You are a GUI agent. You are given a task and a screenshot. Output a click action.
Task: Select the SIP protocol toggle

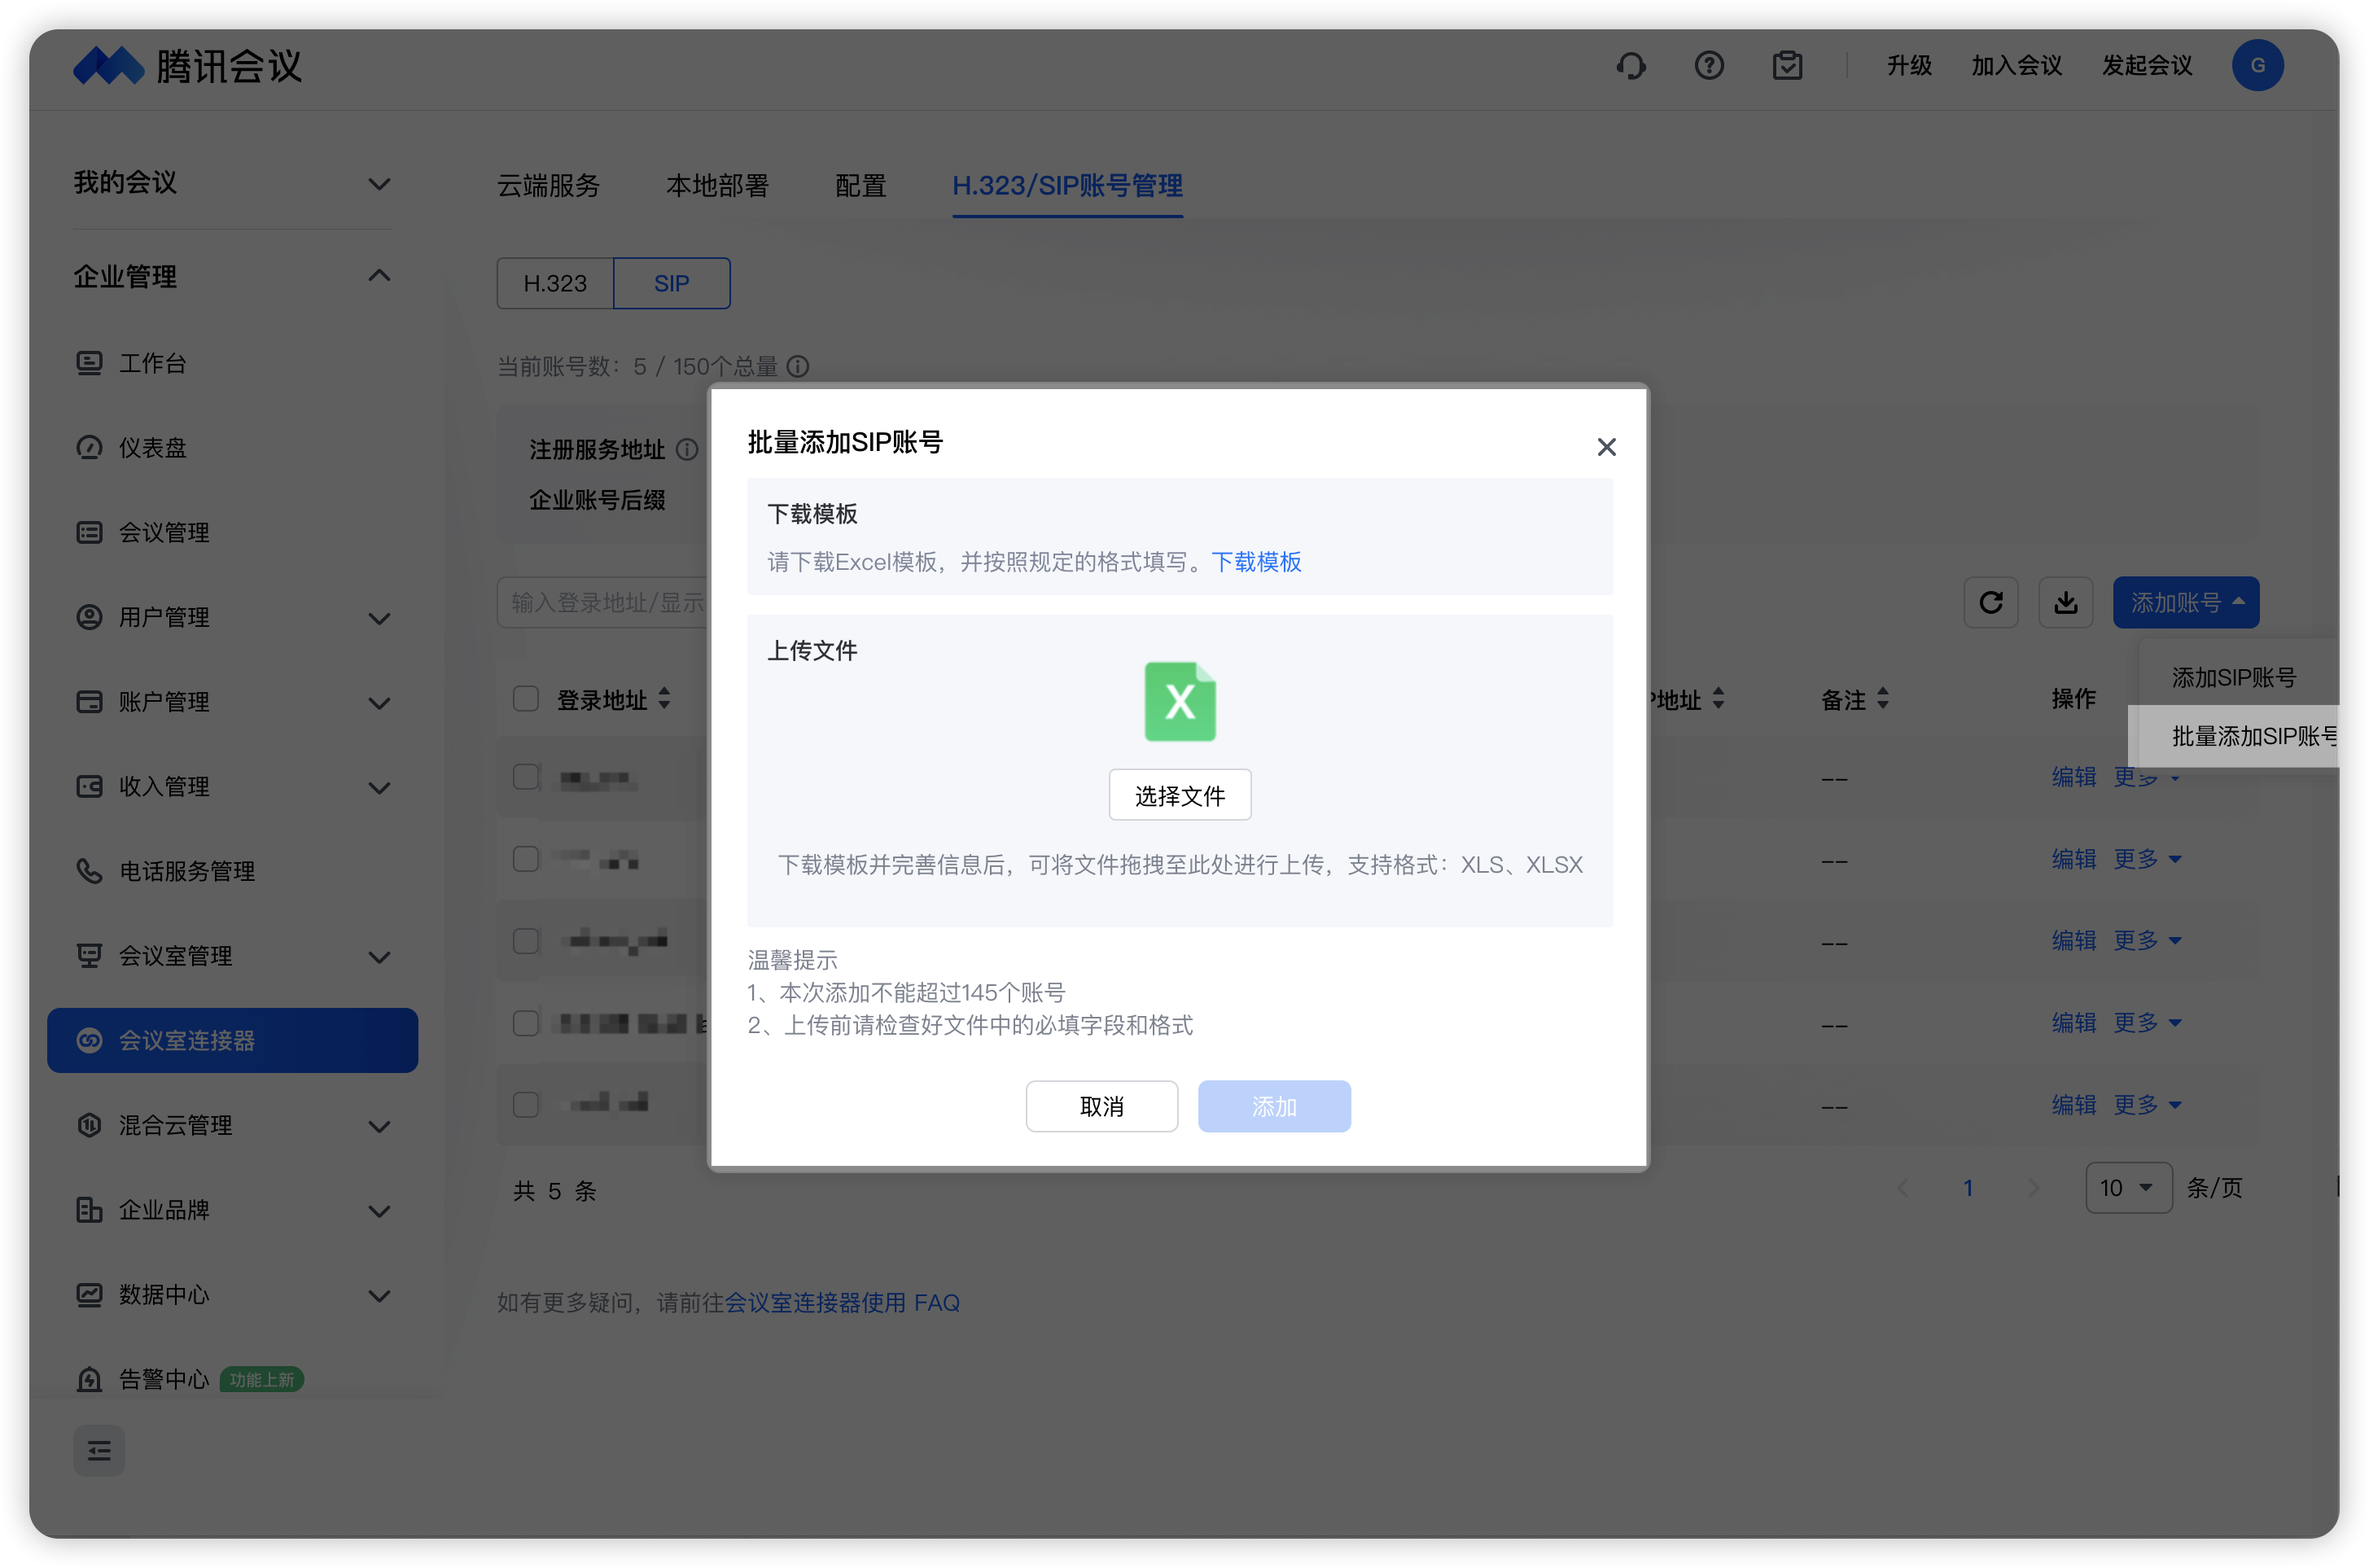pyautogui.click(x=671, y=283)
